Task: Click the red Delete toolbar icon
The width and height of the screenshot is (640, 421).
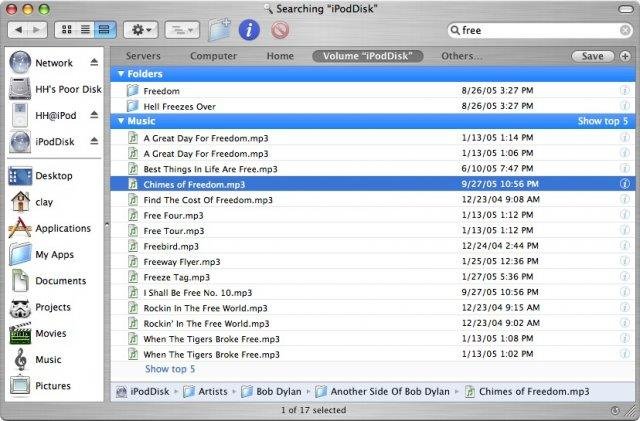Action: pyautogui.click(x=280, y=30)
